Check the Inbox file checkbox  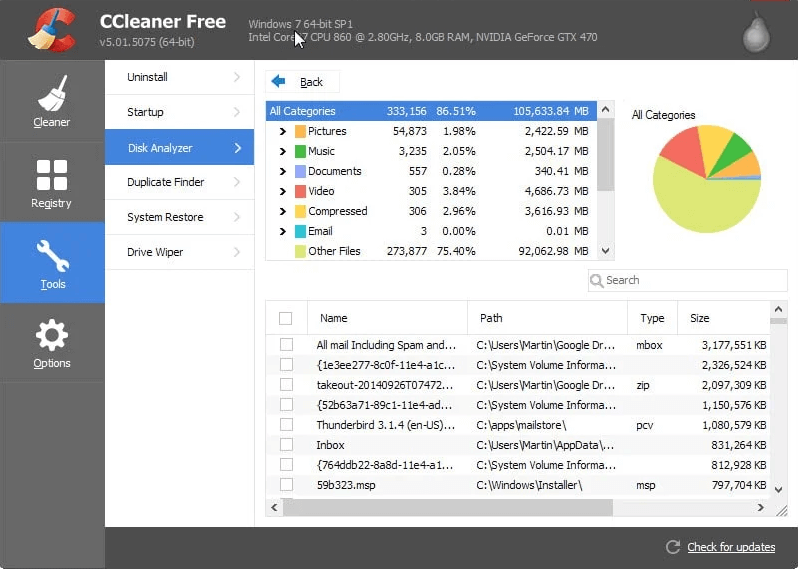coord(287,445)
